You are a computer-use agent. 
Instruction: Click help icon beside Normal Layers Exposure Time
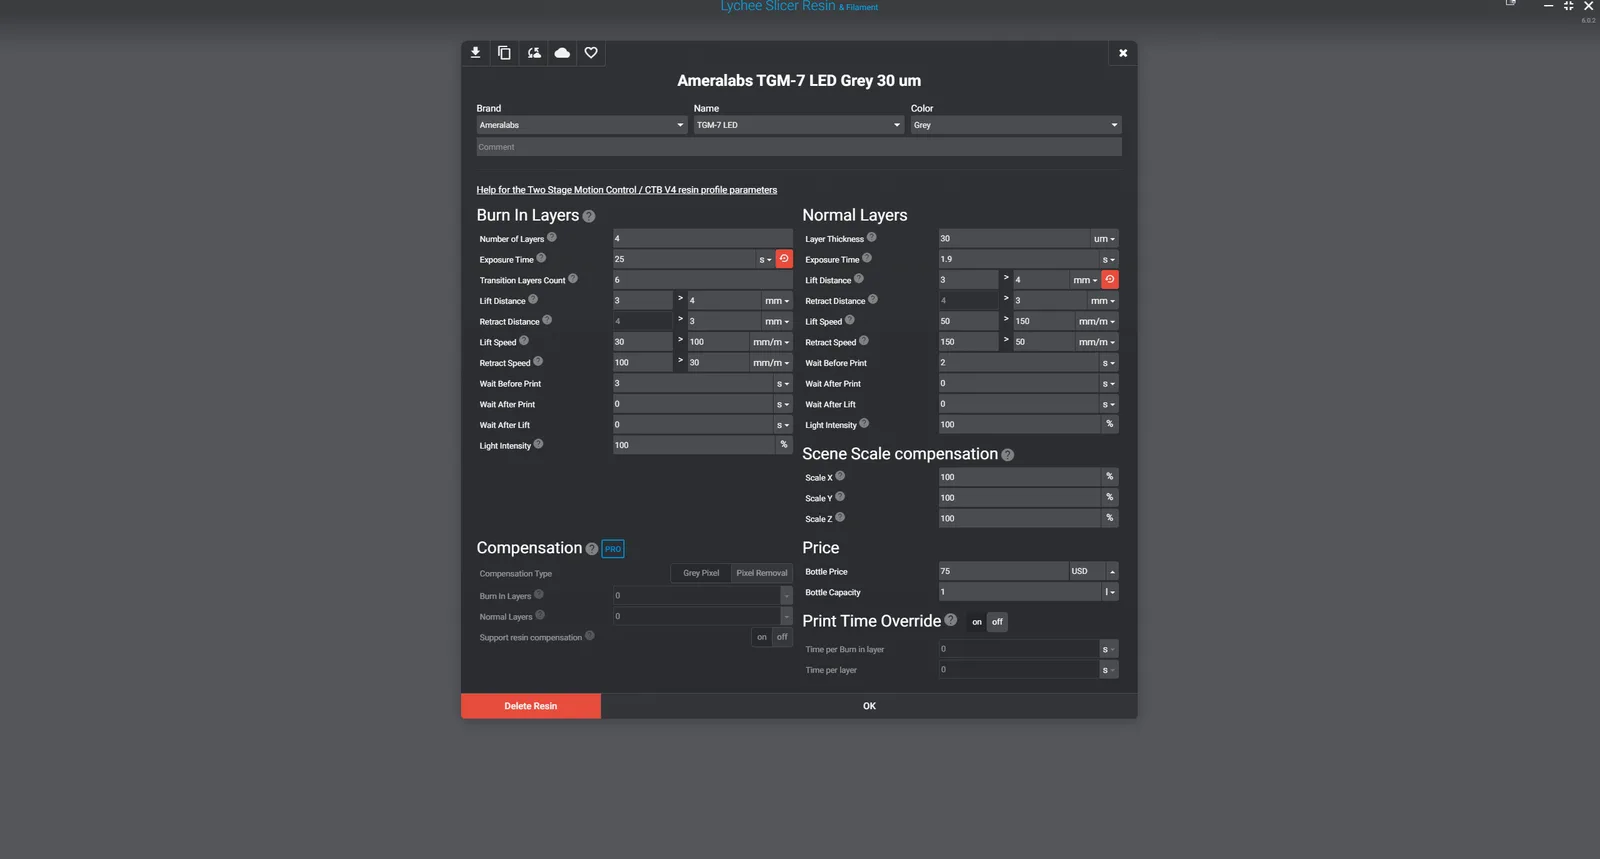point(867,258)
